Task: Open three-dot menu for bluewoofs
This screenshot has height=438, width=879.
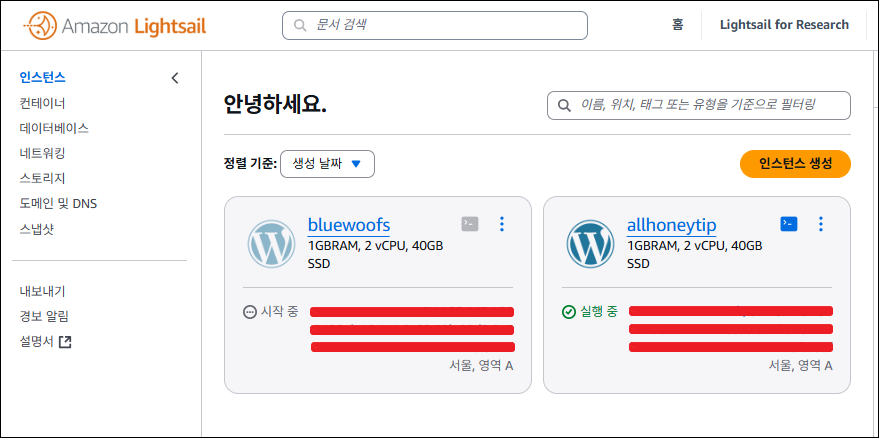Action: (502, 224)
